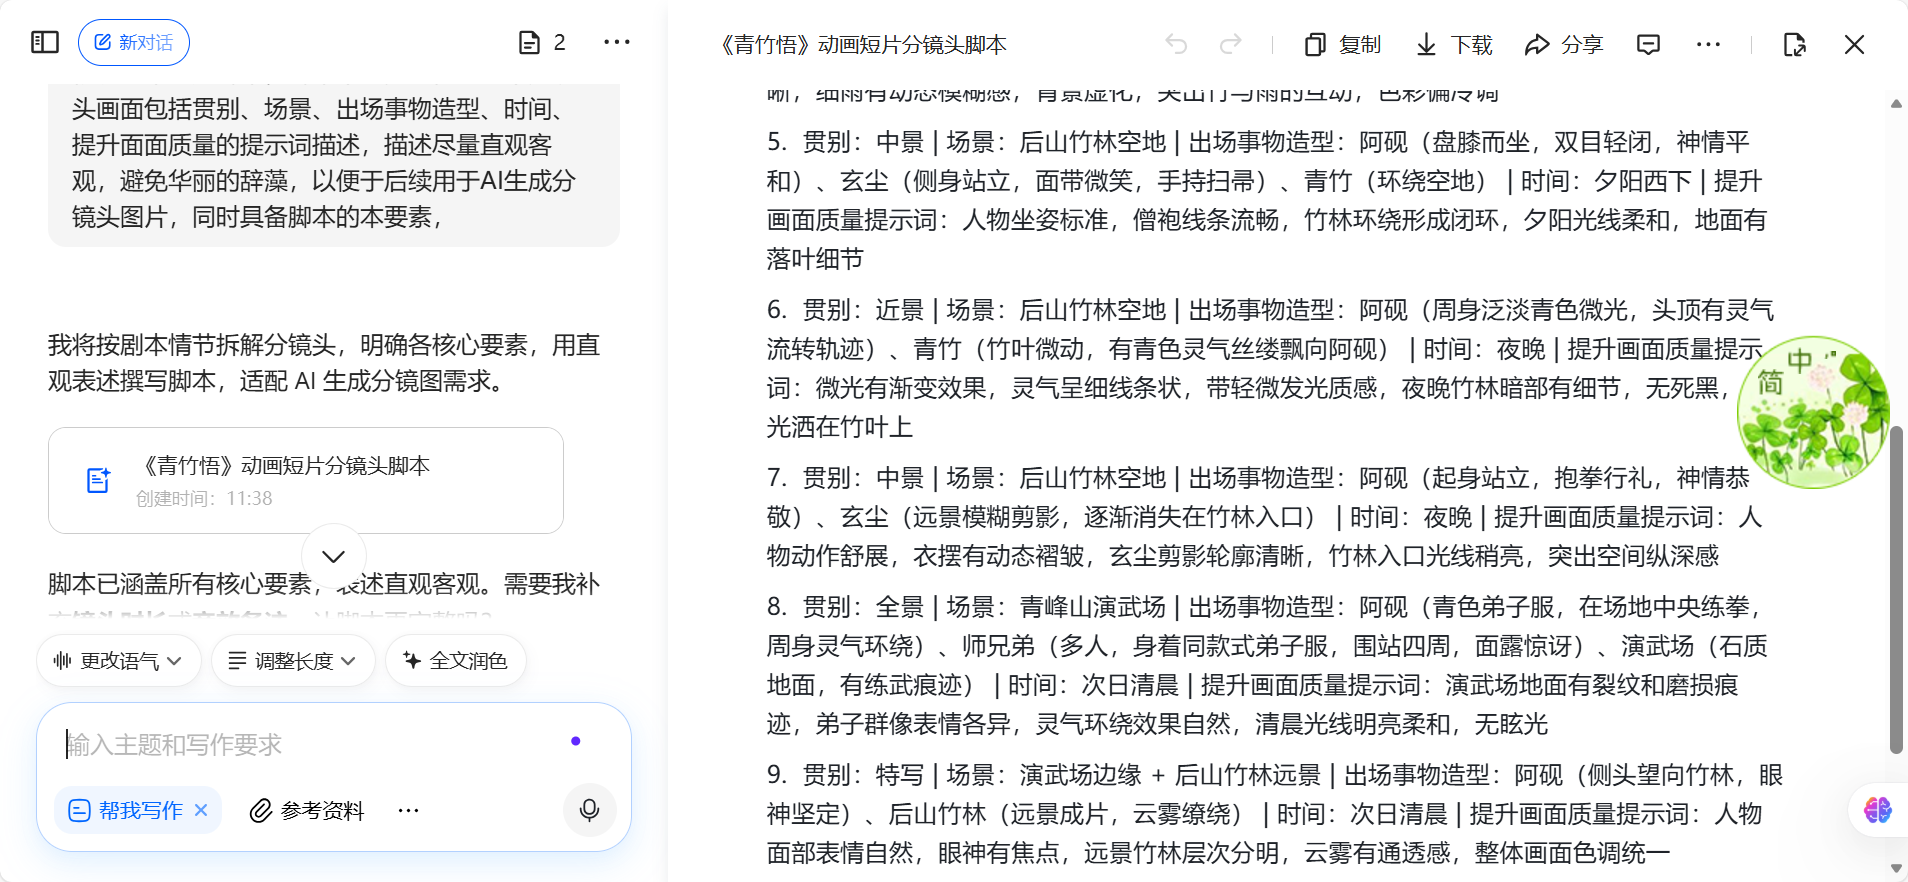Viewport: 1908px width, 882px height.
Task: Open chat panel more options menu
Action: pos(617,42)
